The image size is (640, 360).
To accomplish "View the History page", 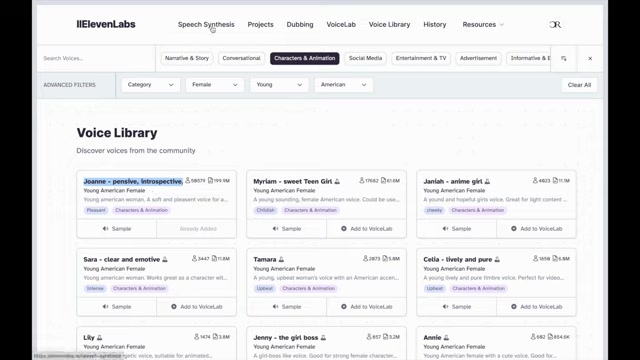I will pos(435,24).
